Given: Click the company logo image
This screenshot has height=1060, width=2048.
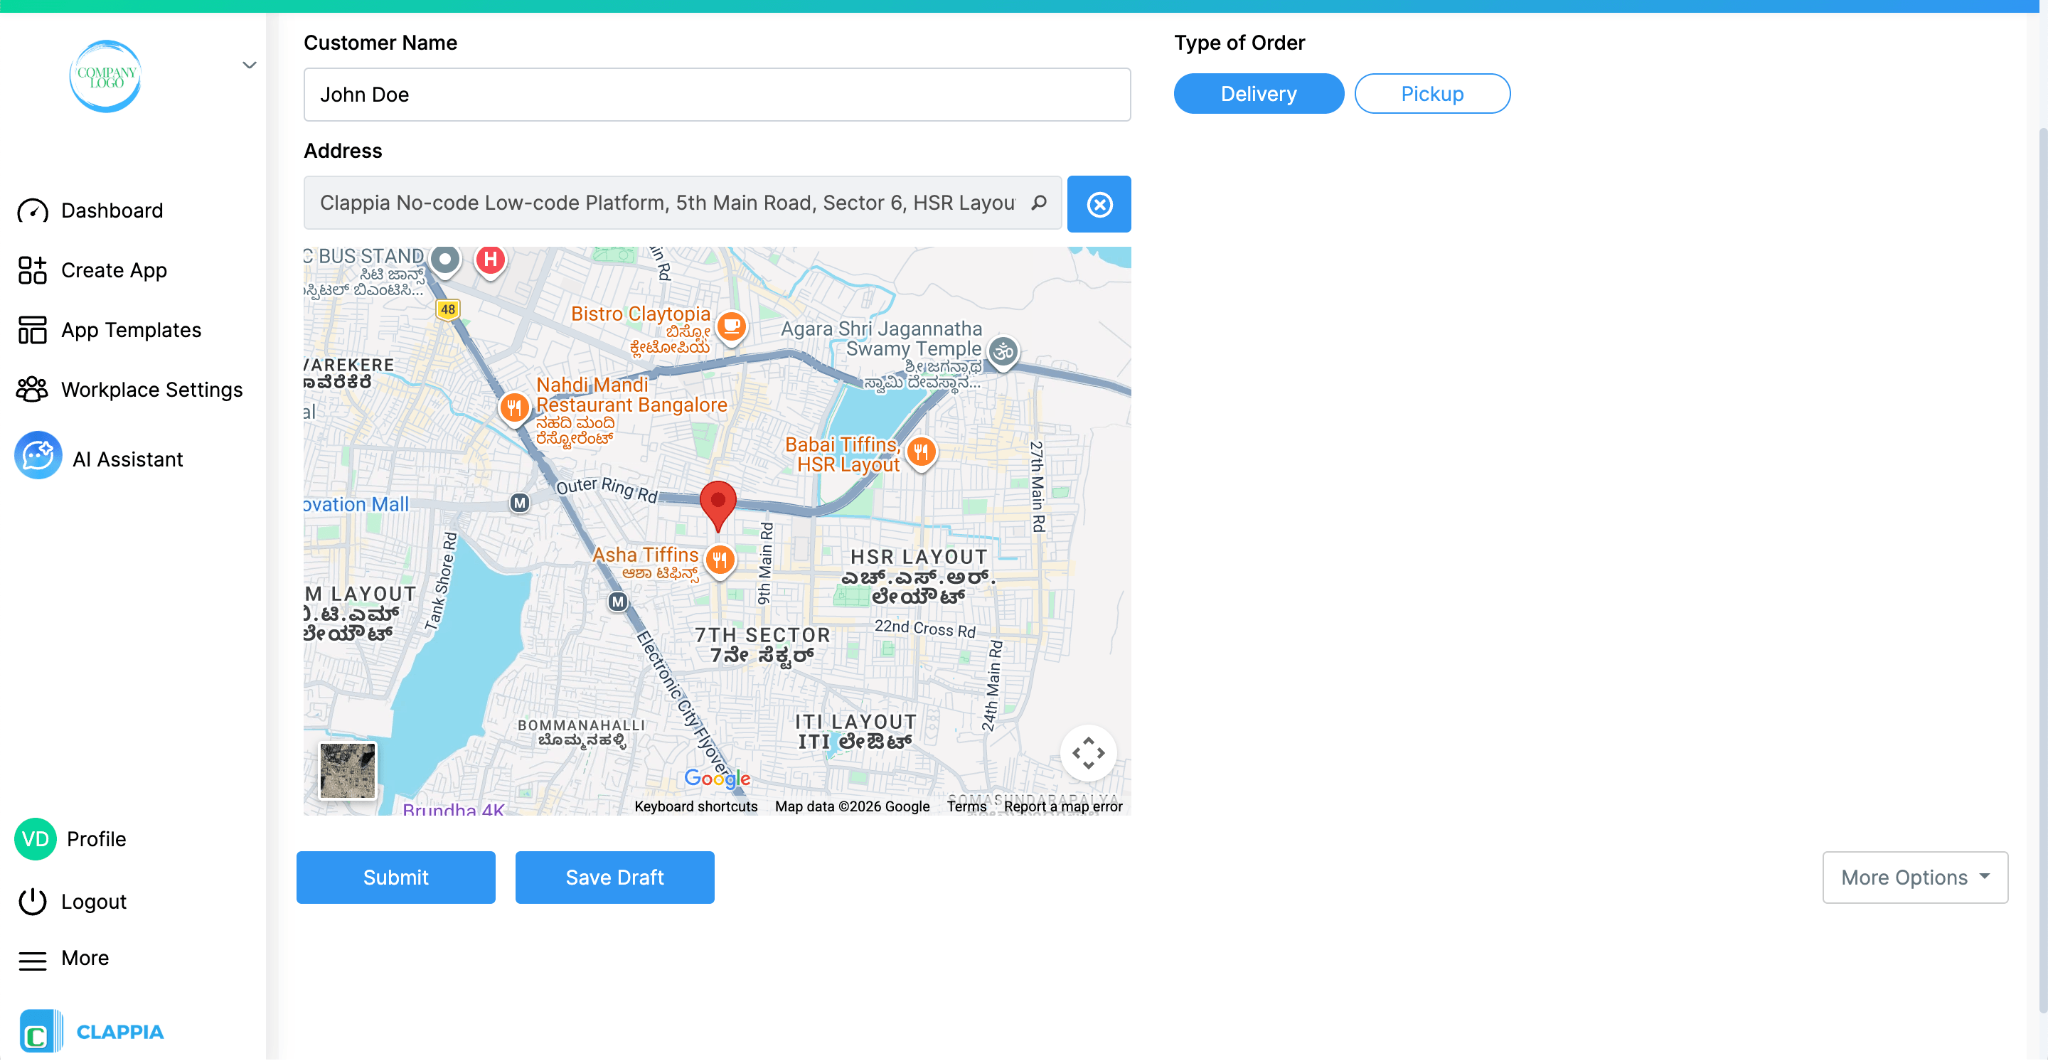Looking at the screenshot, I should point(106,77).
